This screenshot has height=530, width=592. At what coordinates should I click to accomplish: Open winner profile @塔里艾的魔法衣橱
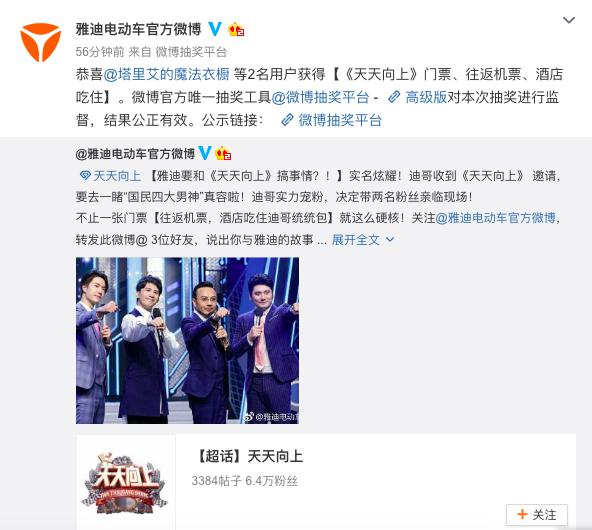tap(166, 74)
